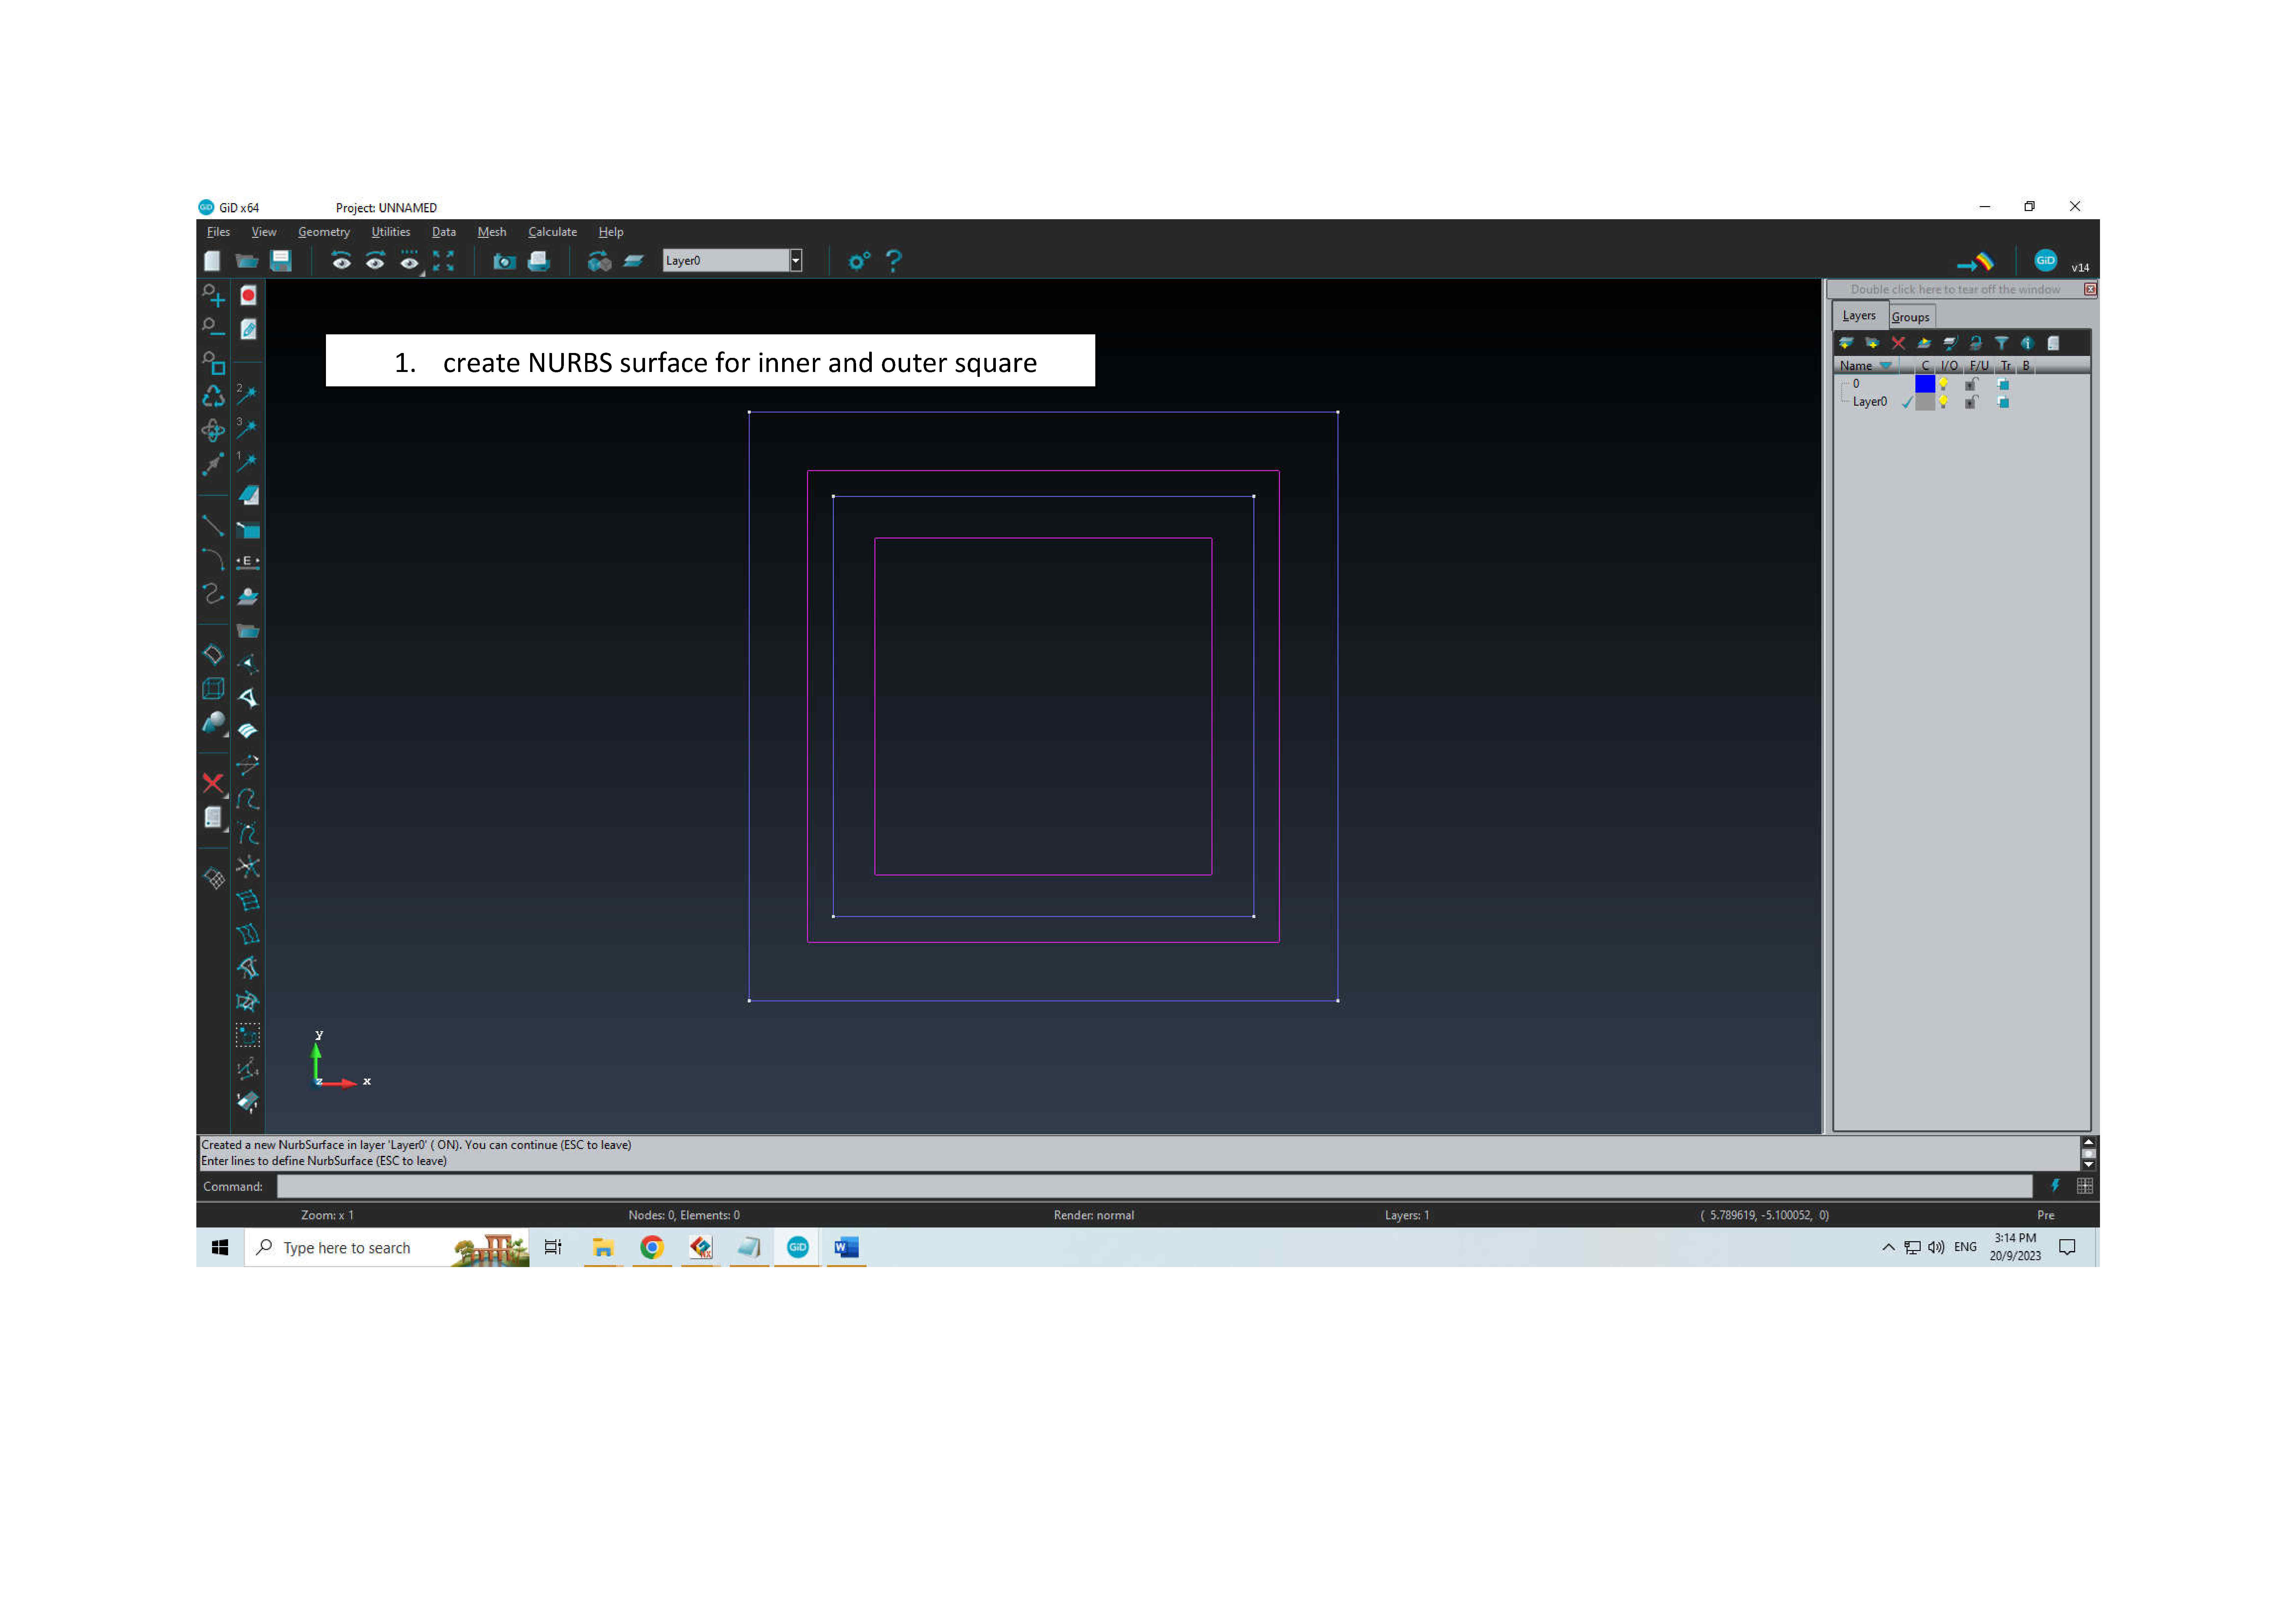Screen dimensions: 2296x1623
Task: Click the Print icon
Action: (x=539, y=261)
